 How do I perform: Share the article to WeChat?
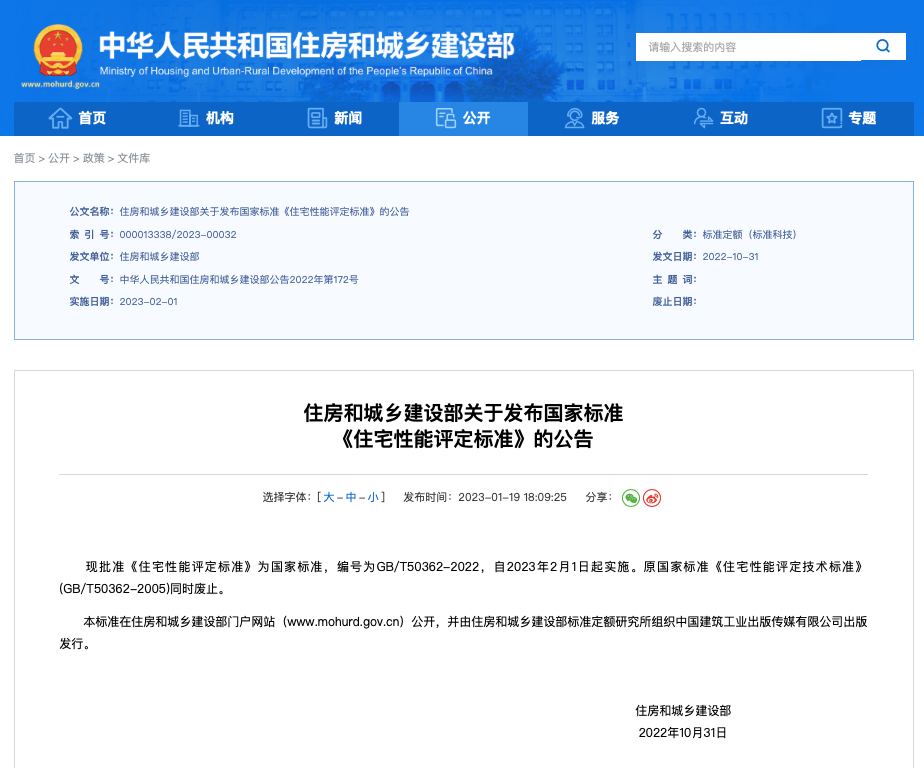(x=630, y=497)
